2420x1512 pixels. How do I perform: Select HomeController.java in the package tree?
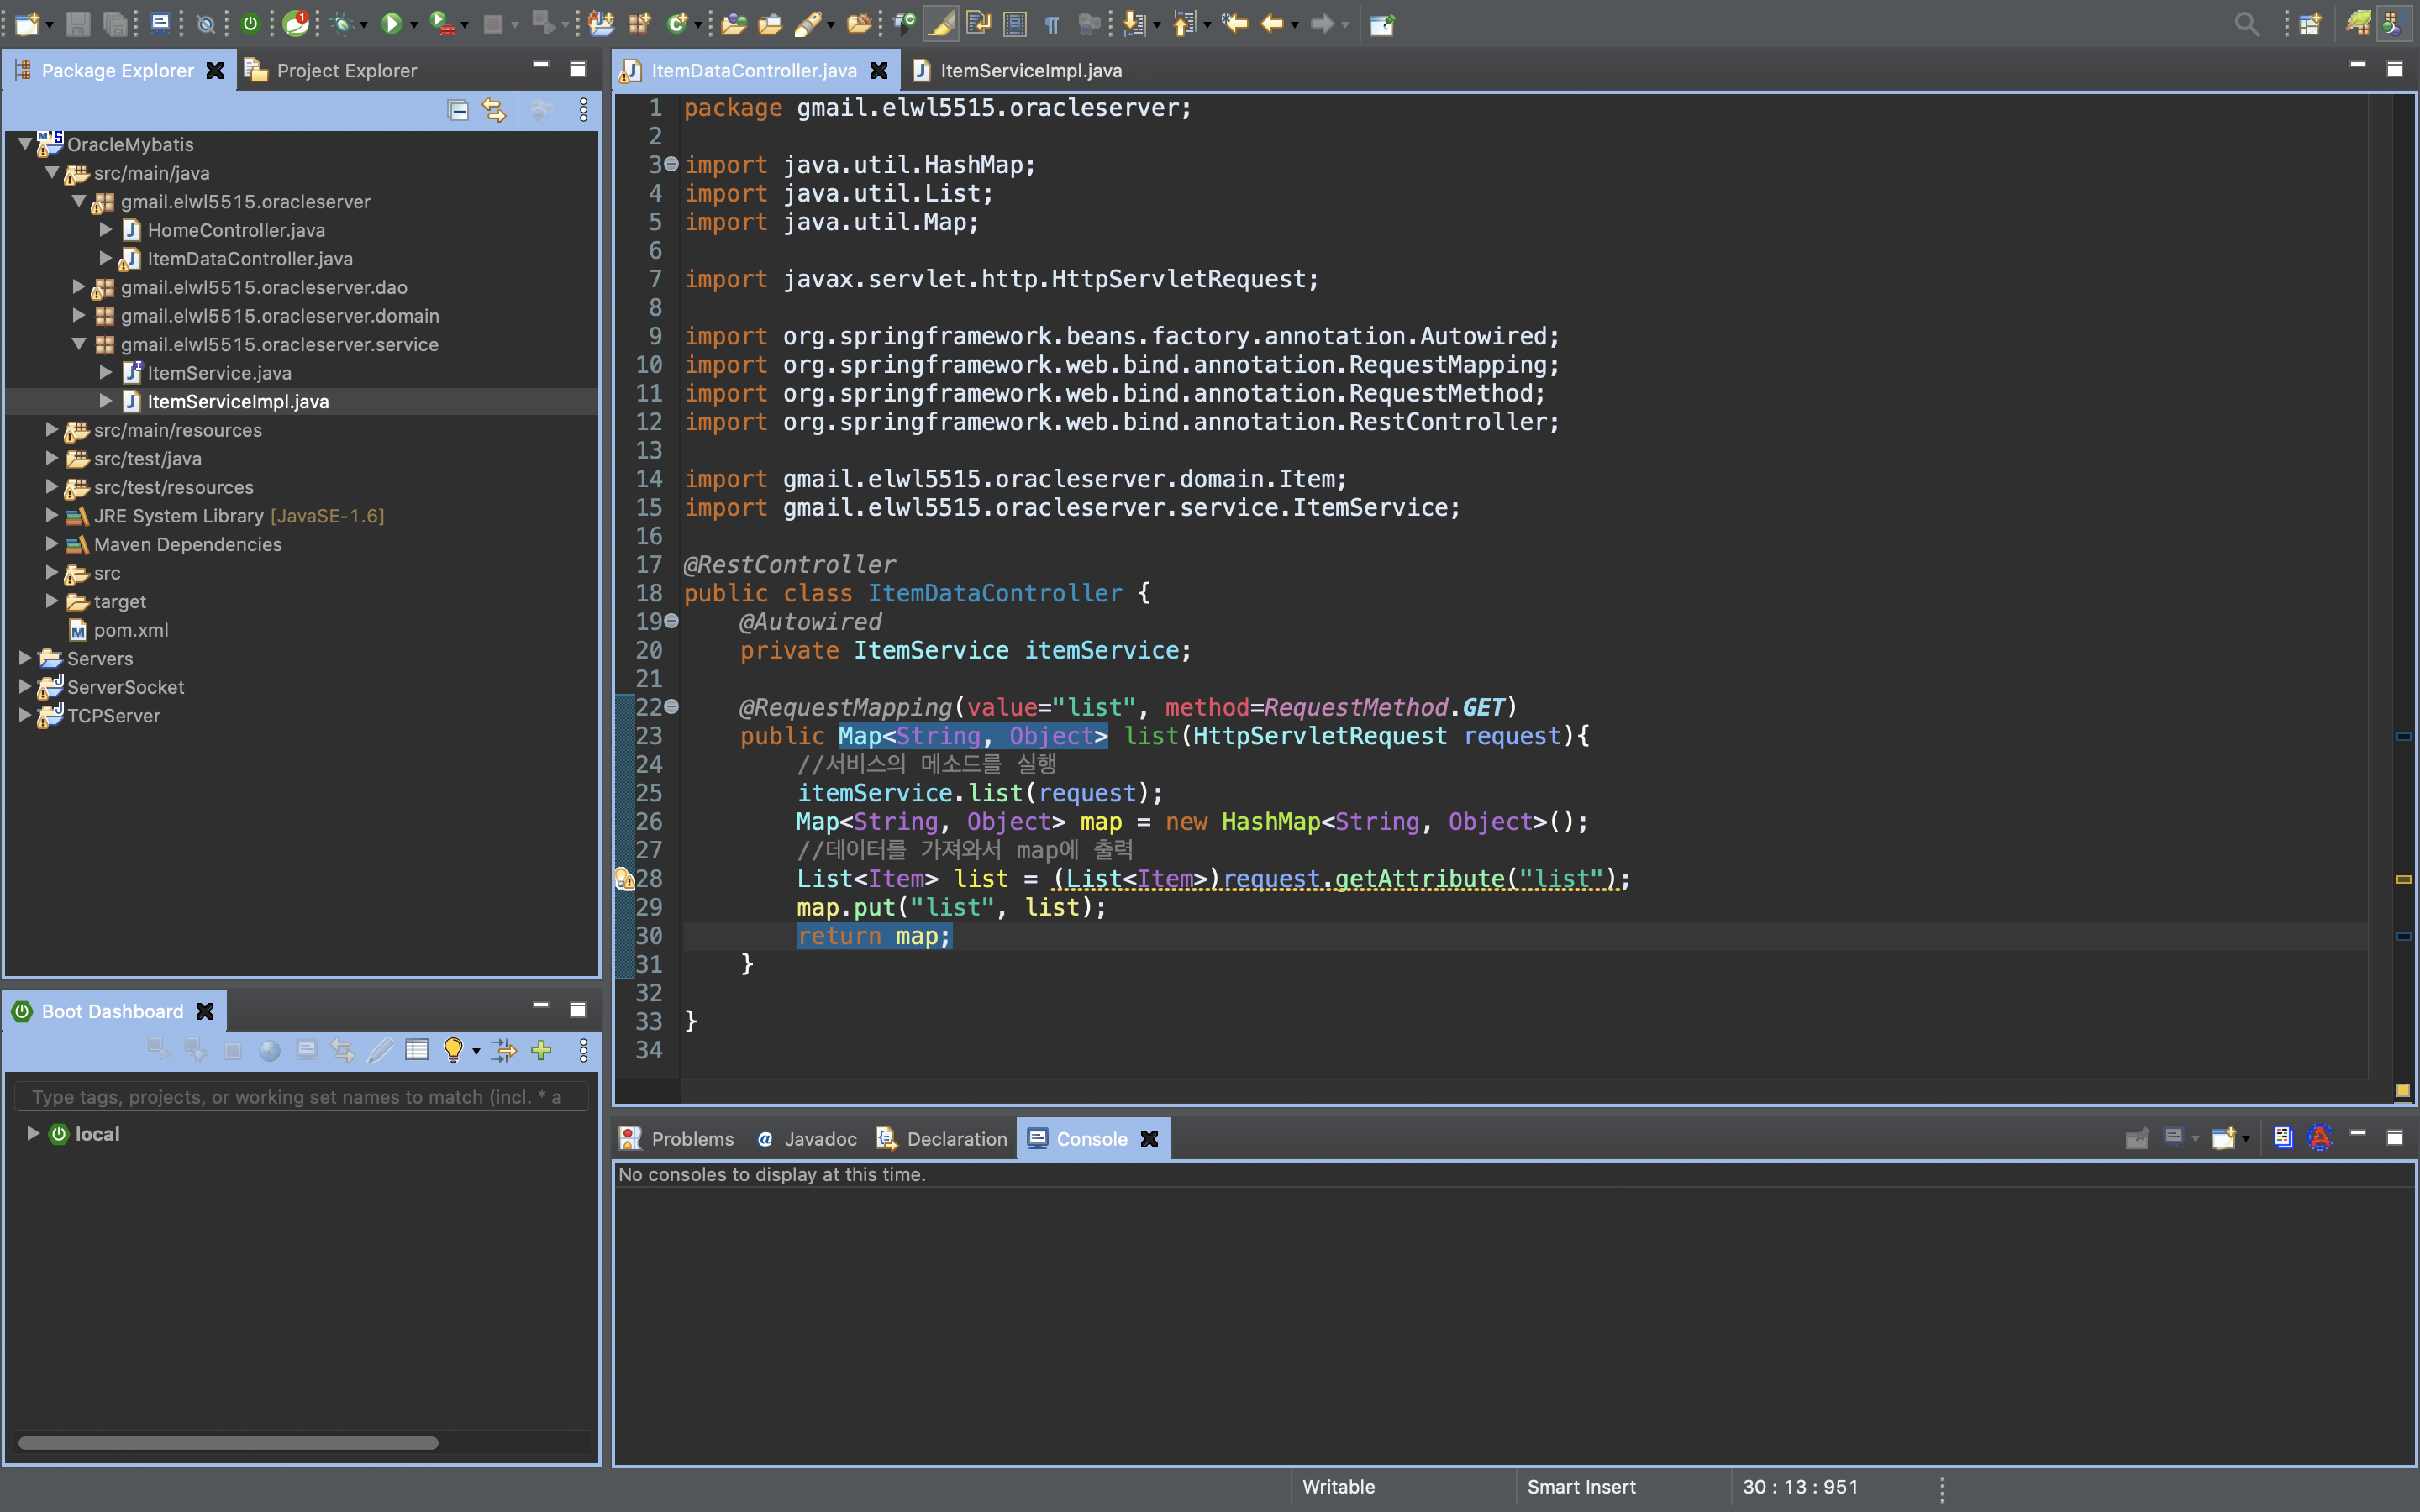coord(236,230)
